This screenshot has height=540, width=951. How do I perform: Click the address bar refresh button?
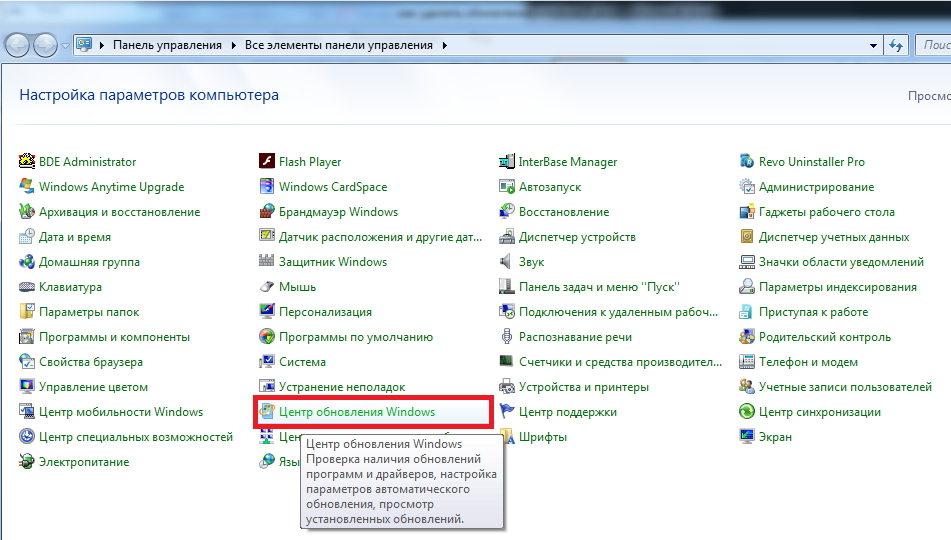pos(895,46)
